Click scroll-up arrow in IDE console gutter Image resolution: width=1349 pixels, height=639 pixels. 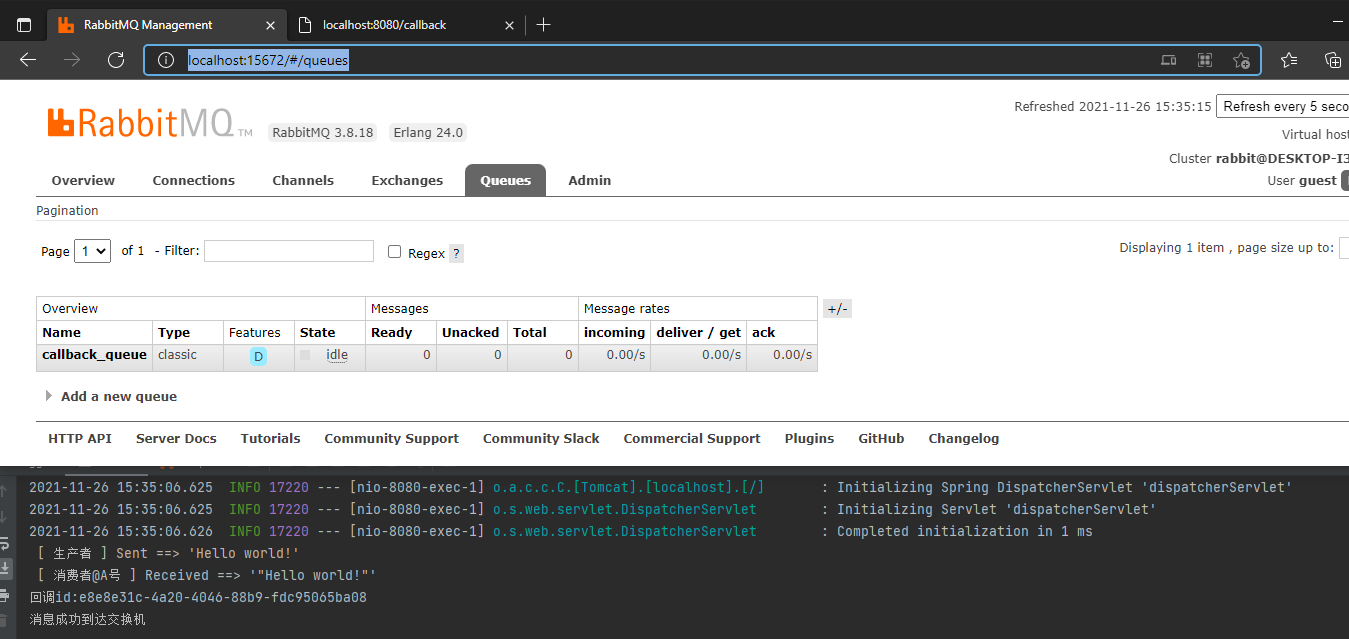(5, 491)
